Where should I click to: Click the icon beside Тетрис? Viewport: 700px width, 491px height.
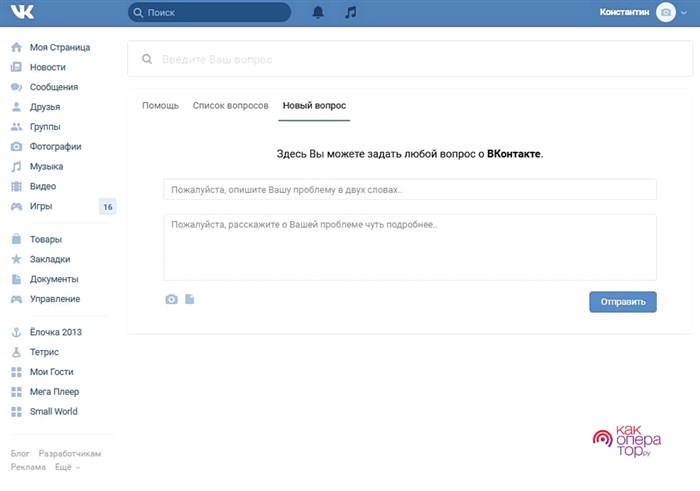17,352
